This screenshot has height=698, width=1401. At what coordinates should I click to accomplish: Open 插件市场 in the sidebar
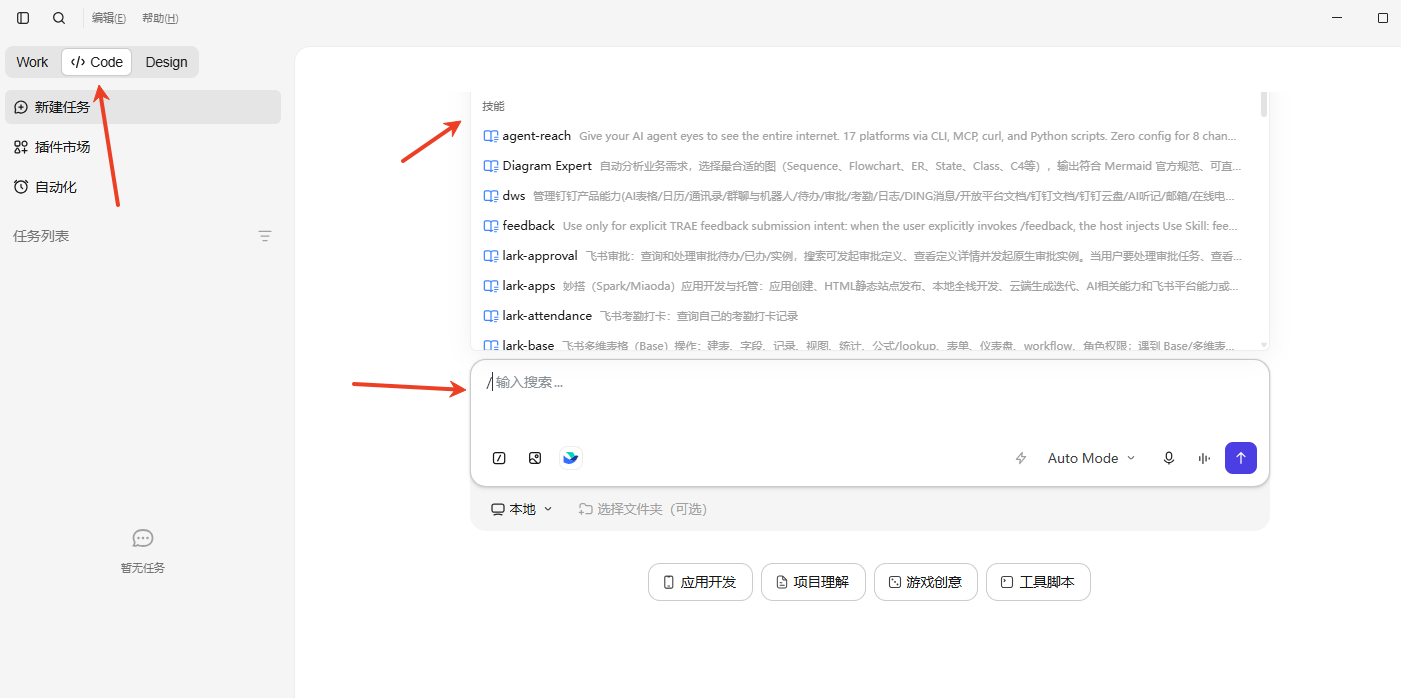pyautogui.click(x=143, y=147)
